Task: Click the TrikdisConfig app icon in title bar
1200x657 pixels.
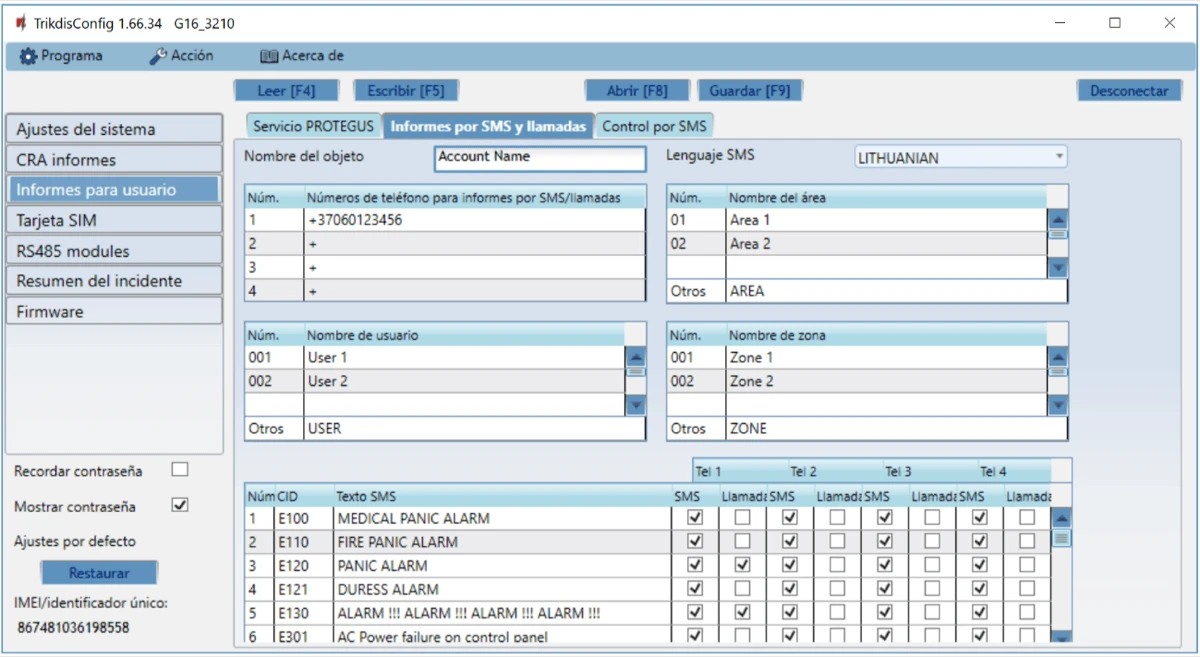Action: pos(21,23)
